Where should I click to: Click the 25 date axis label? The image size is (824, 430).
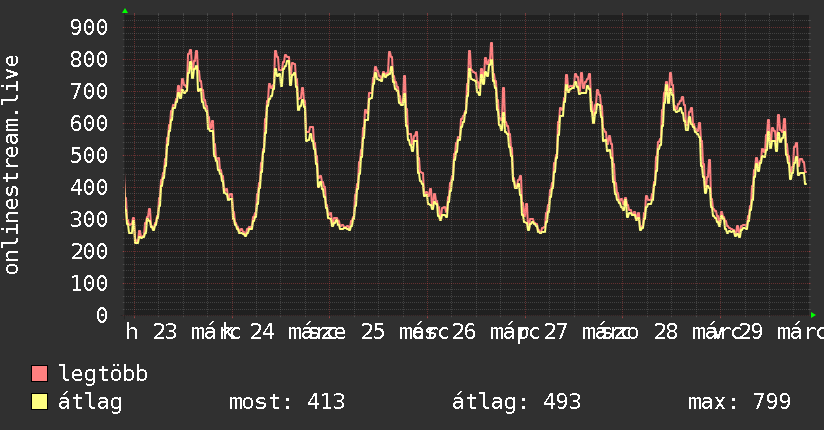tap(373, 332)
